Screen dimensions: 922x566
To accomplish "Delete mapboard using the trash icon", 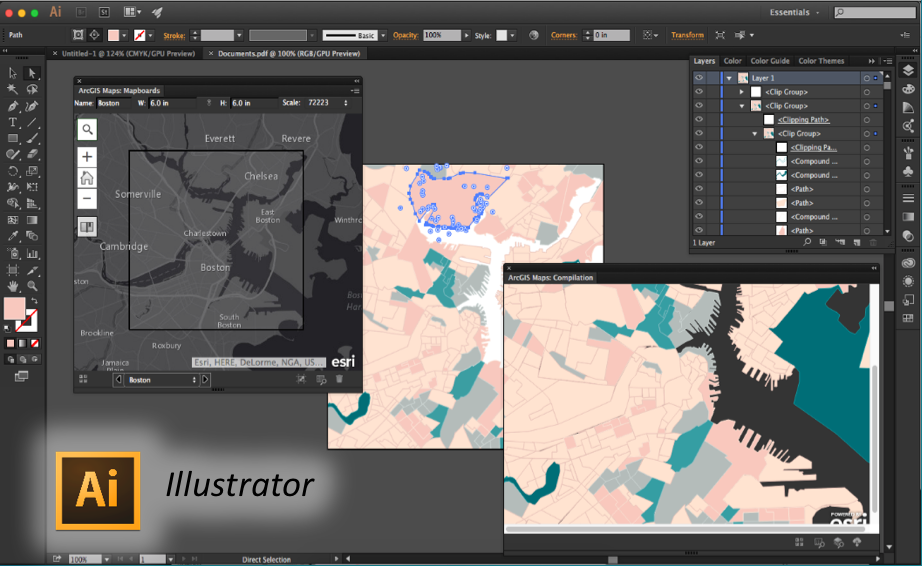I will pos(339,380).
